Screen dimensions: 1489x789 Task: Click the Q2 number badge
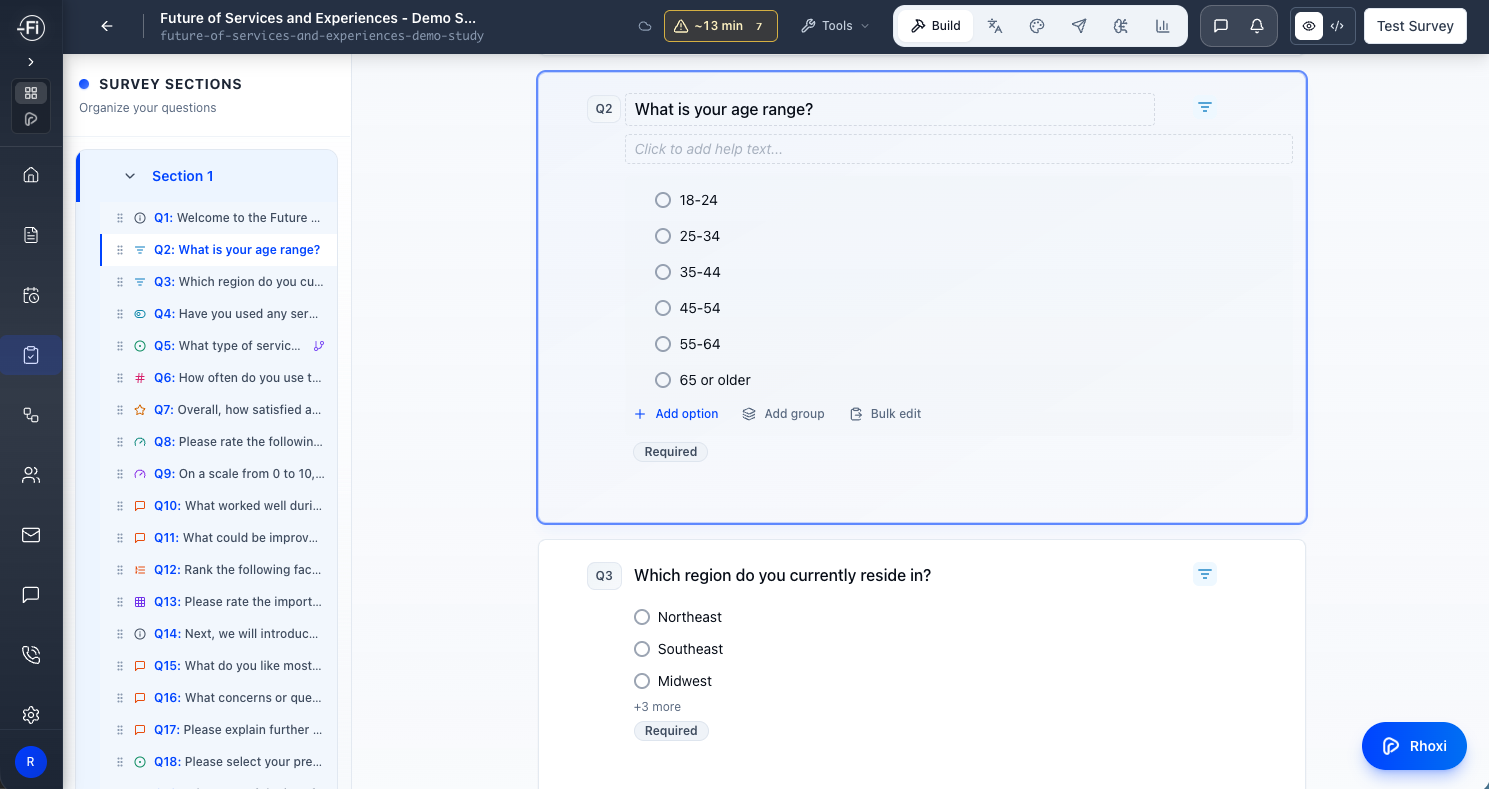pyautogui.click(x=603, y=109)
